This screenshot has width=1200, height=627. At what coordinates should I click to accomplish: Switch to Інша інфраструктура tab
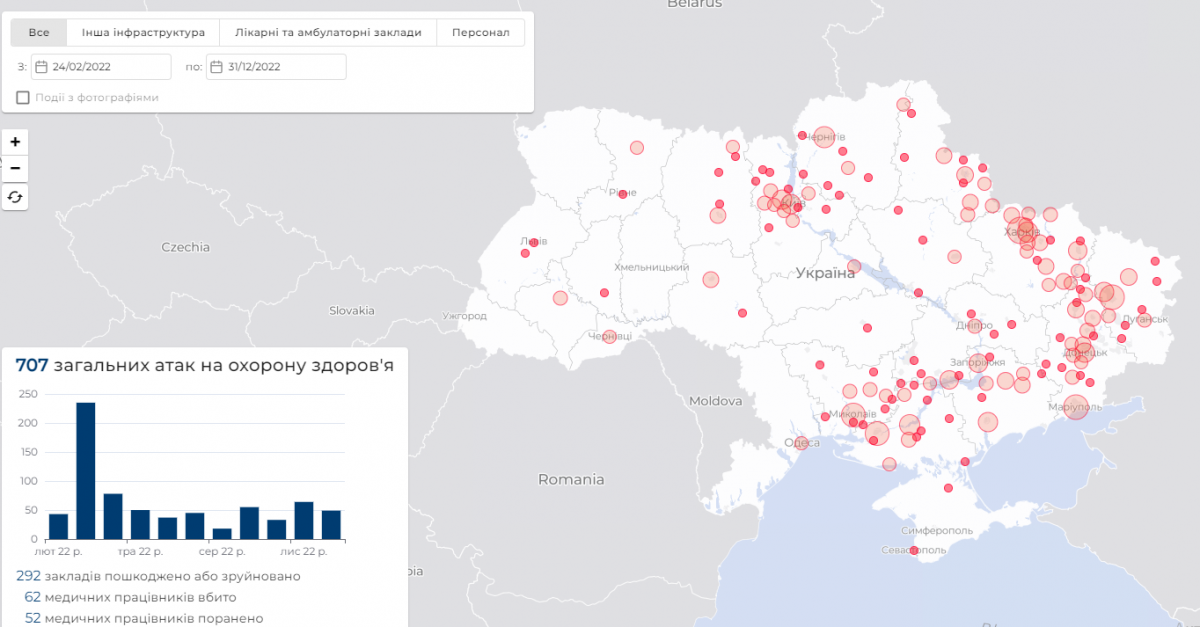[x=143, y=32]
